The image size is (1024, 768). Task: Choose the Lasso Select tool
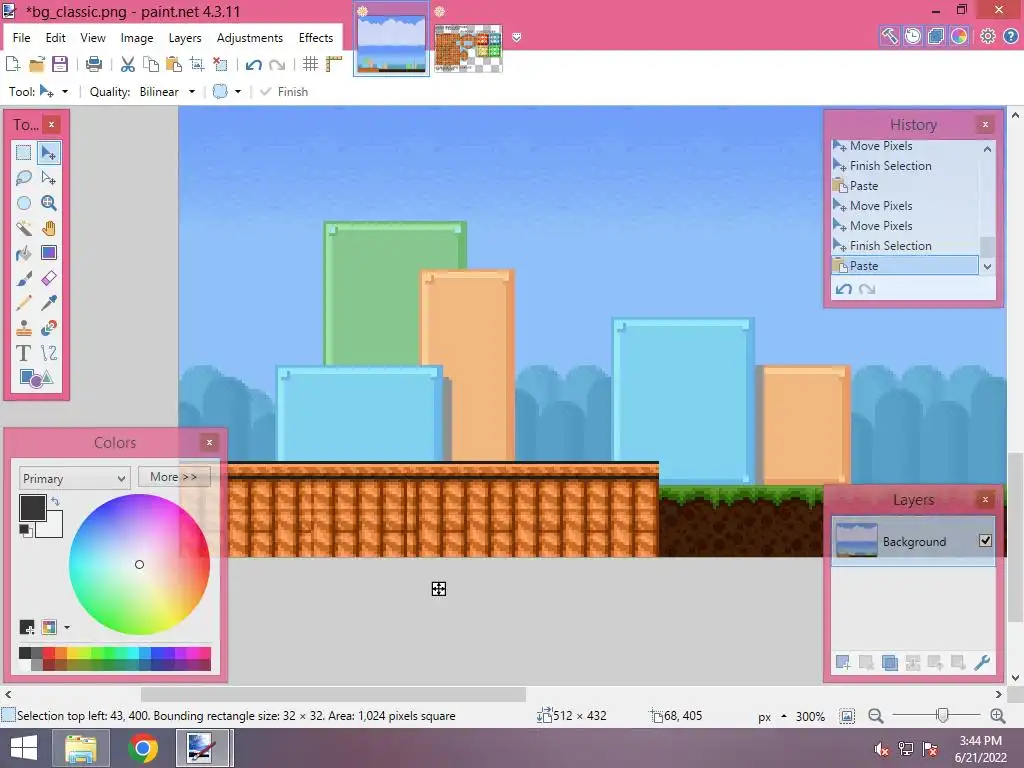(x=24, y=178)
